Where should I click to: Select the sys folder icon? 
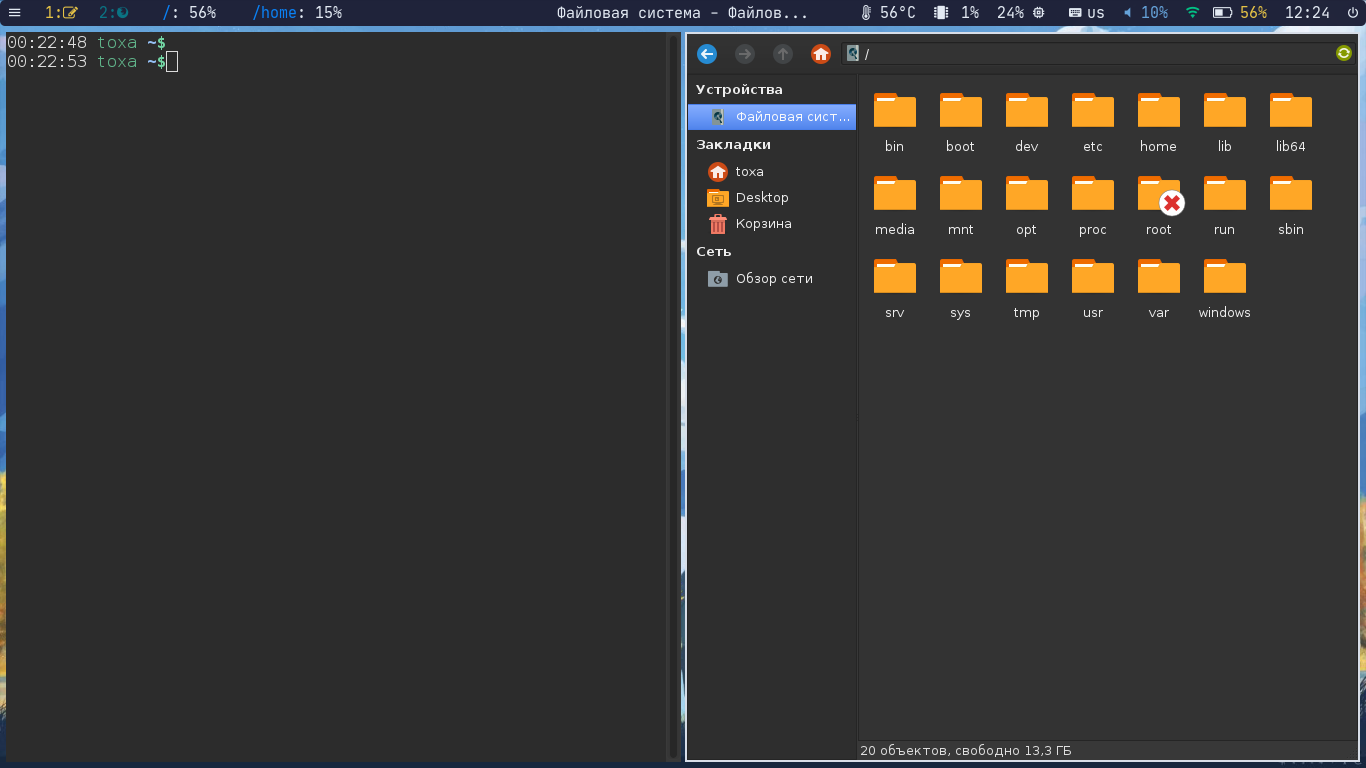(x=961, y=276)
